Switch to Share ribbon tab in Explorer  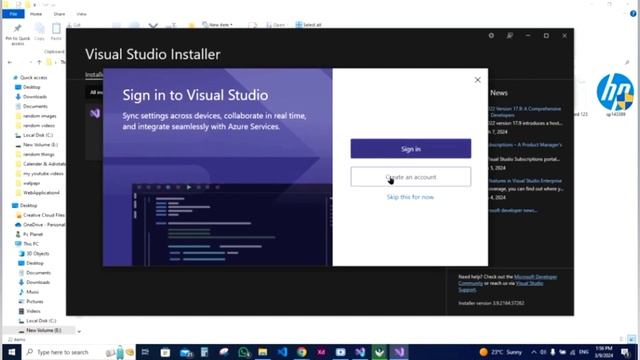59,14
